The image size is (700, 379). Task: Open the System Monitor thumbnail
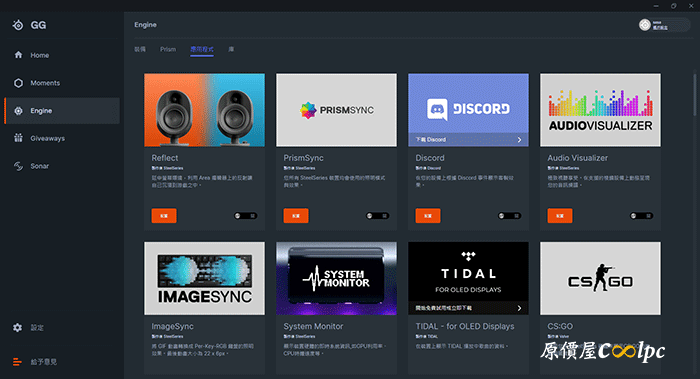336,278
